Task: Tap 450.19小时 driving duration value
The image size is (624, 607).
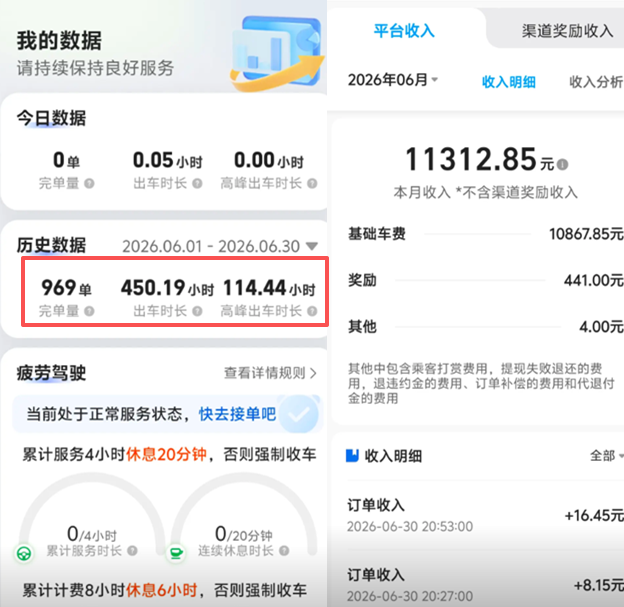Action: click(x=167, y=287)
